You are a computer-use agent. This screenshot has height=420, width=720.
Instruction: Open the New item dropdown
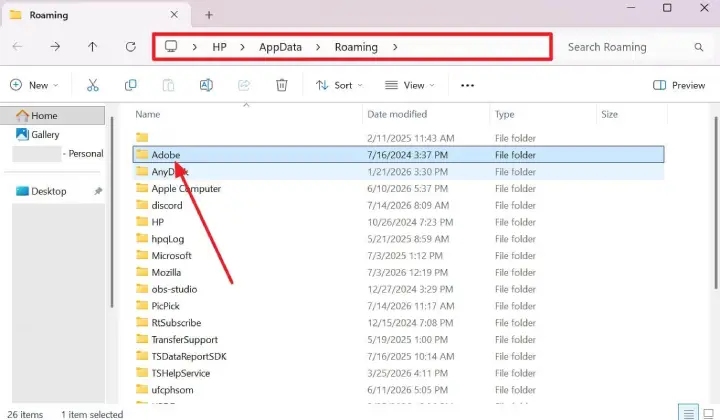coord(35,85)
